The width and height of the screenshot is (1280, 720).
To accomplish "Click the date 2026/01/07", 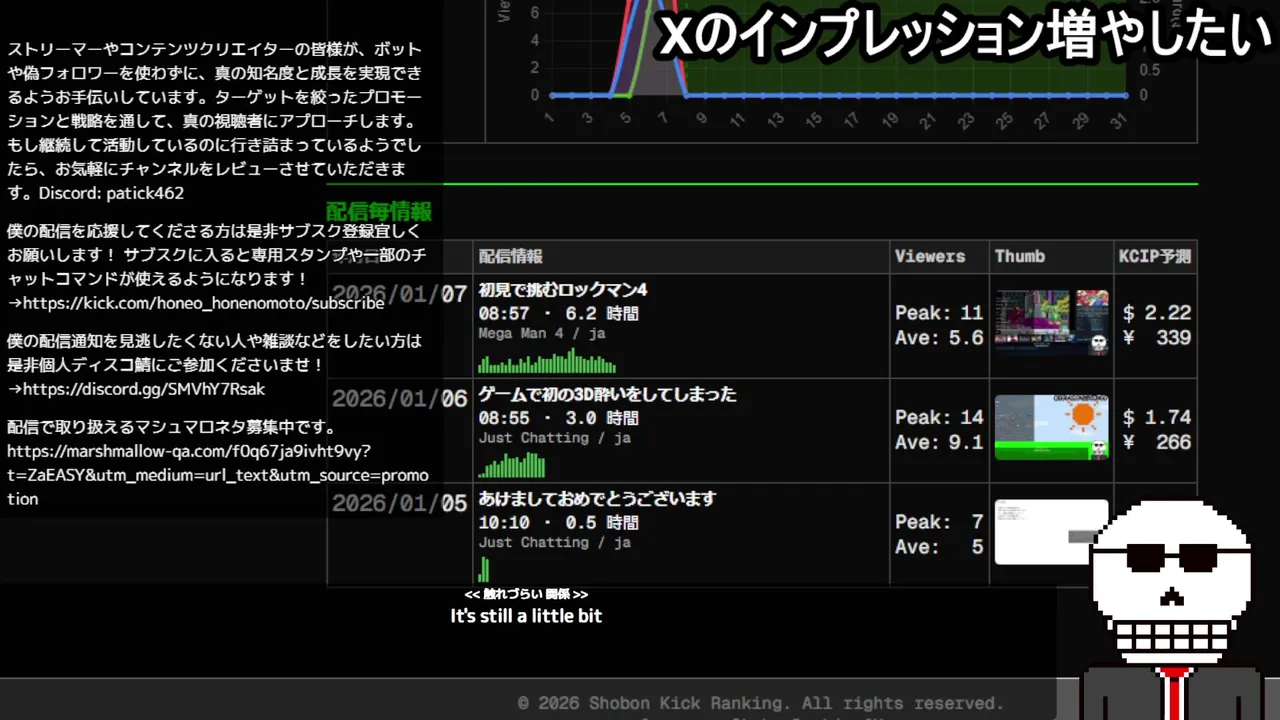I will click(x=399, y=295).
